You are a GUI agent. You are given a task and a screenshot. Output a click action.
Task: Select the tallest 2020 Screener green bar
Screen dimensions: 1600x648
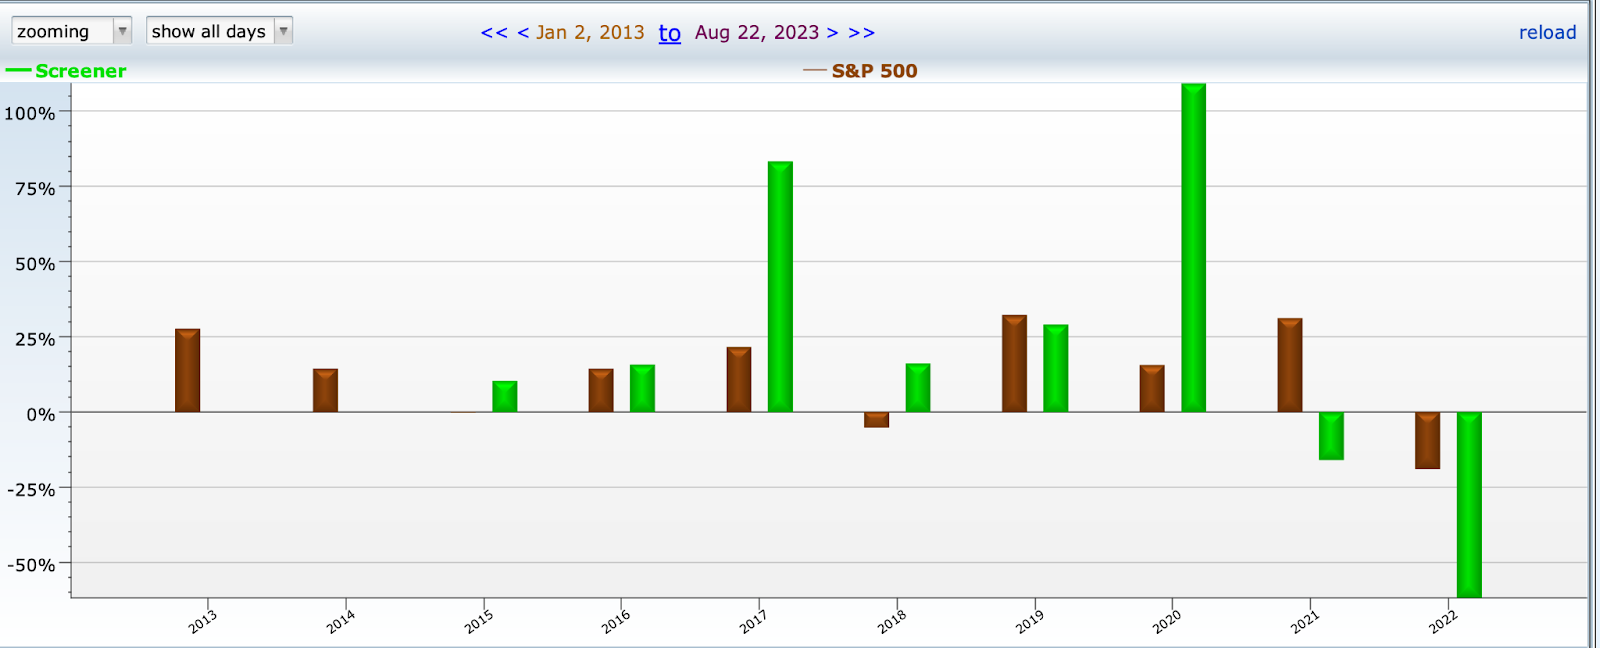(x=1193, y=248)
